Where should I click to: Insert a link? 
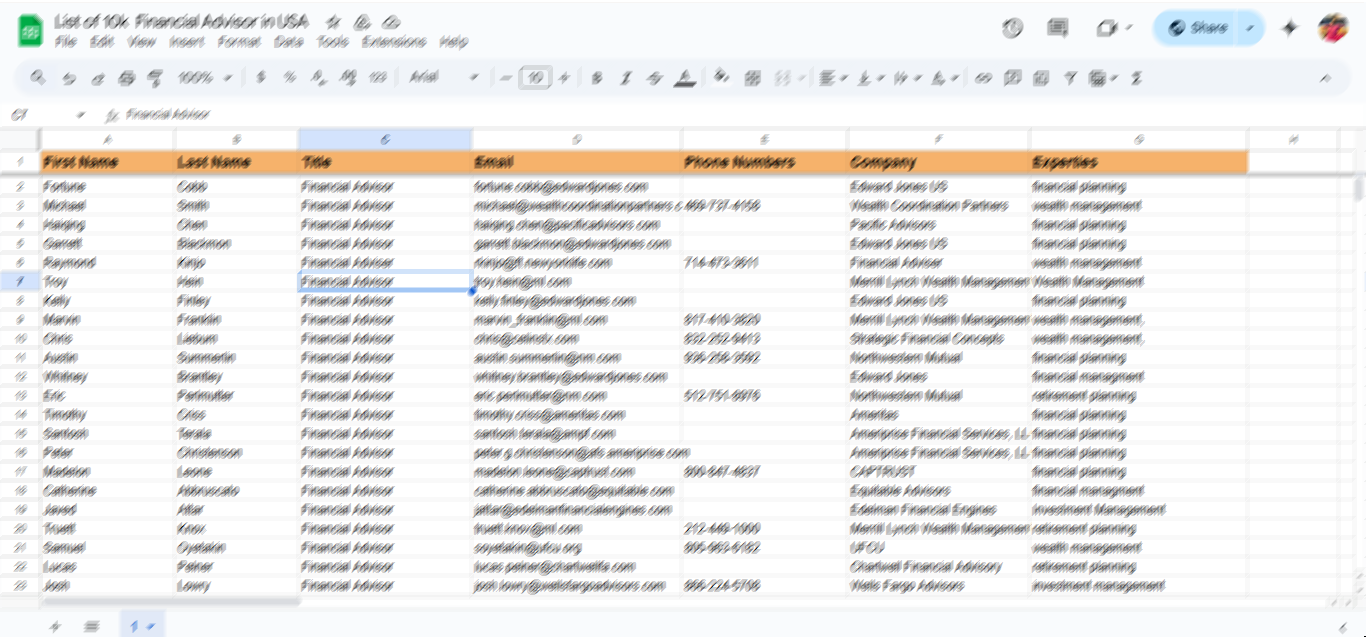click(983, 78)
